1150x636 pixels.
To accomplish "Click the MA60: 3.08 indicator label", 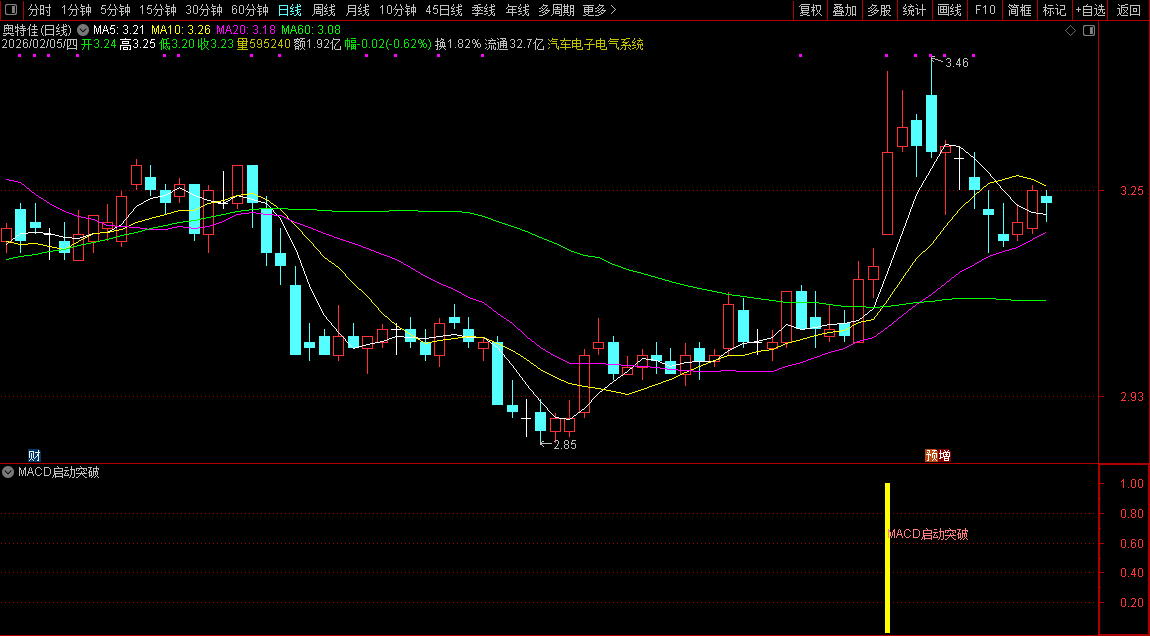I will pos(311,30).
